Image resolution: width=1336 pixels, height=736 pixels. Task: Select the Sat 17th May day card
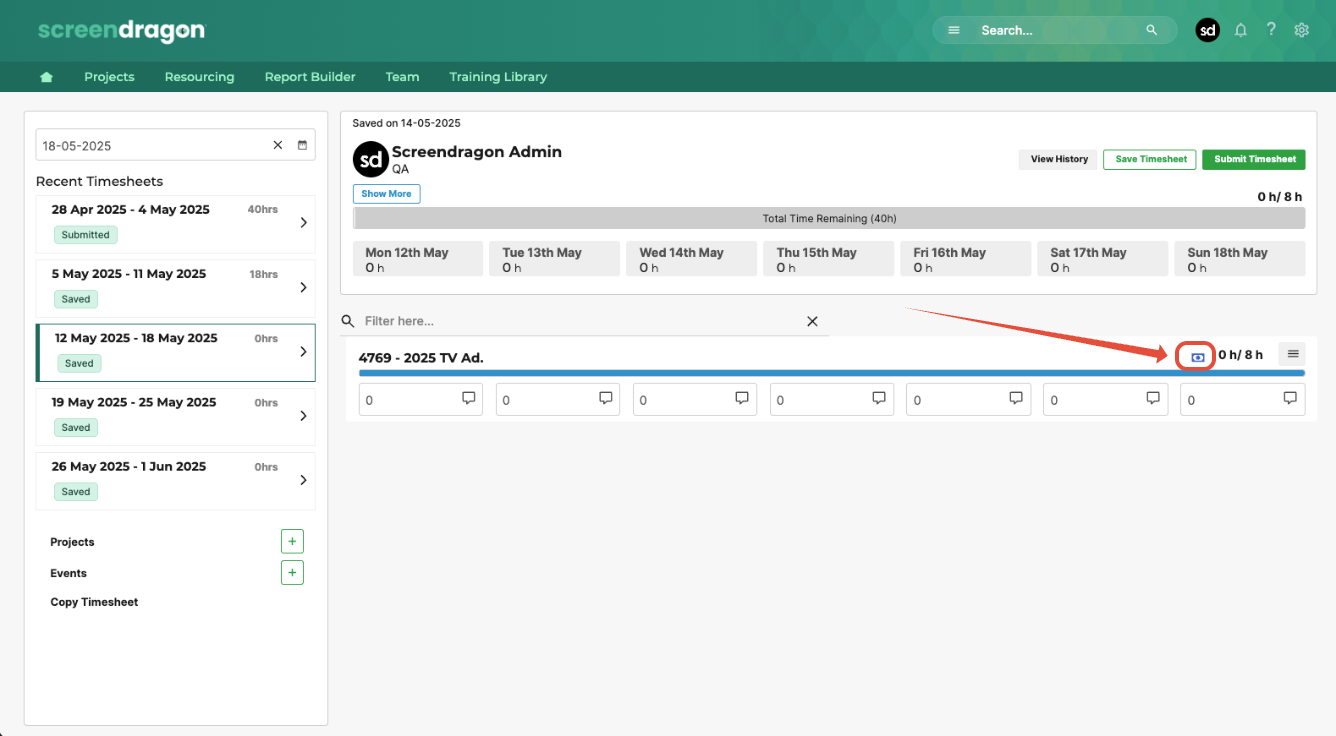point(1103,259)
